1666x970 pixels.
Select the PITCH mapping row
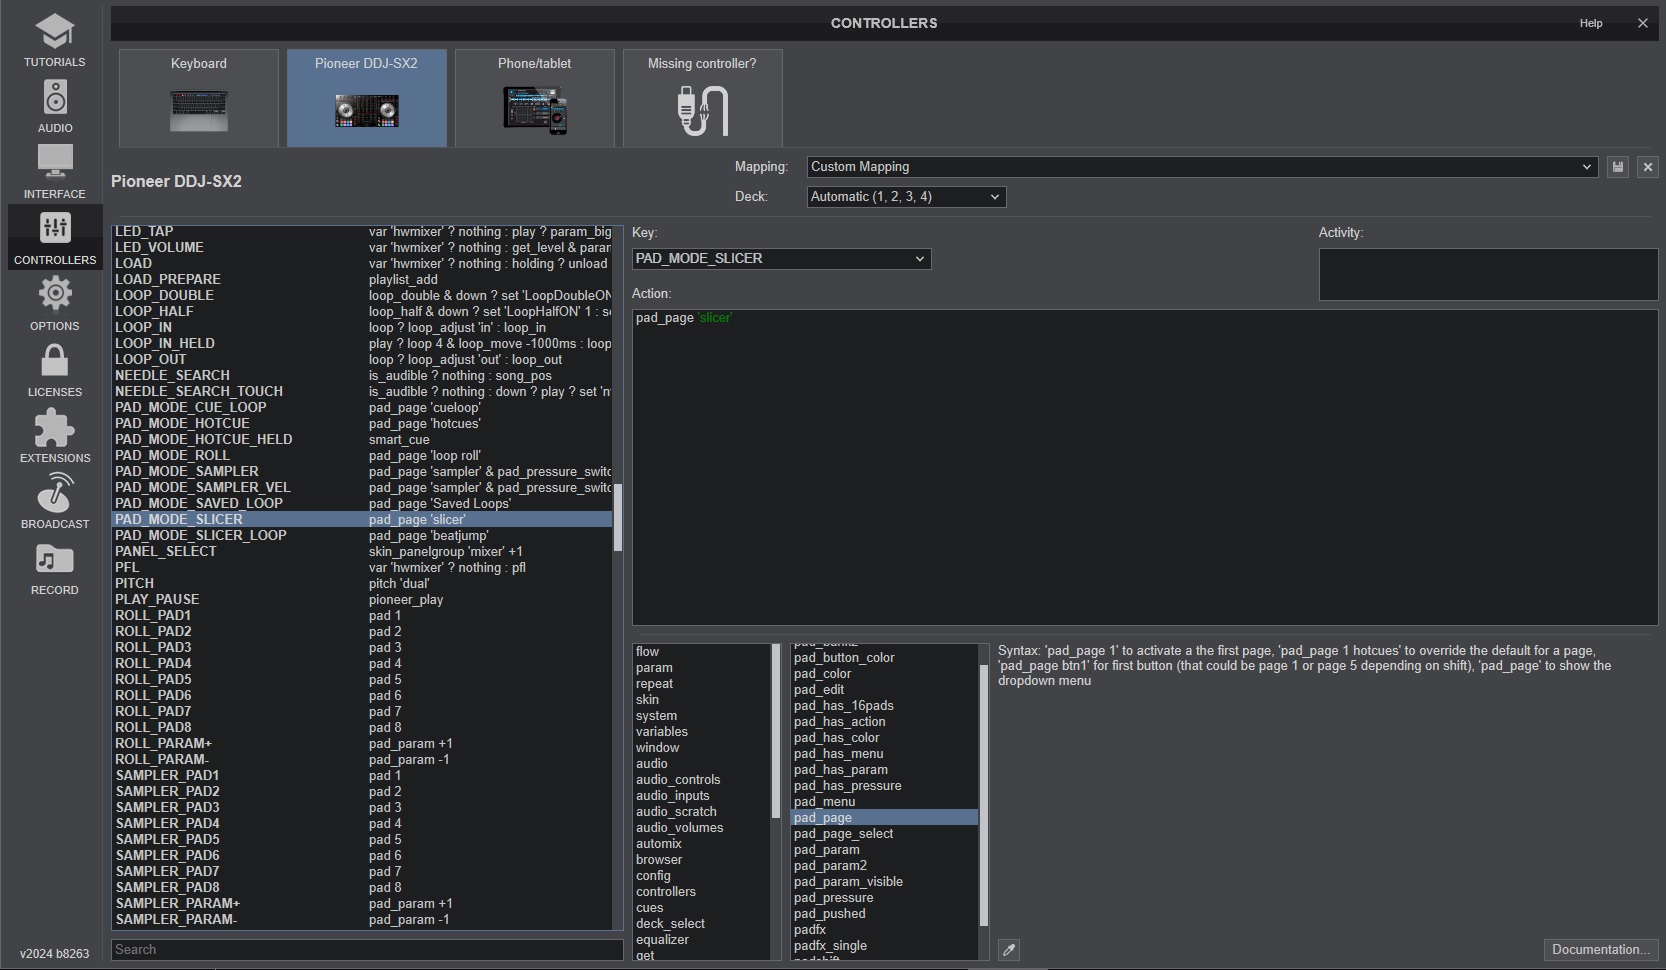(x=361, y=584)
